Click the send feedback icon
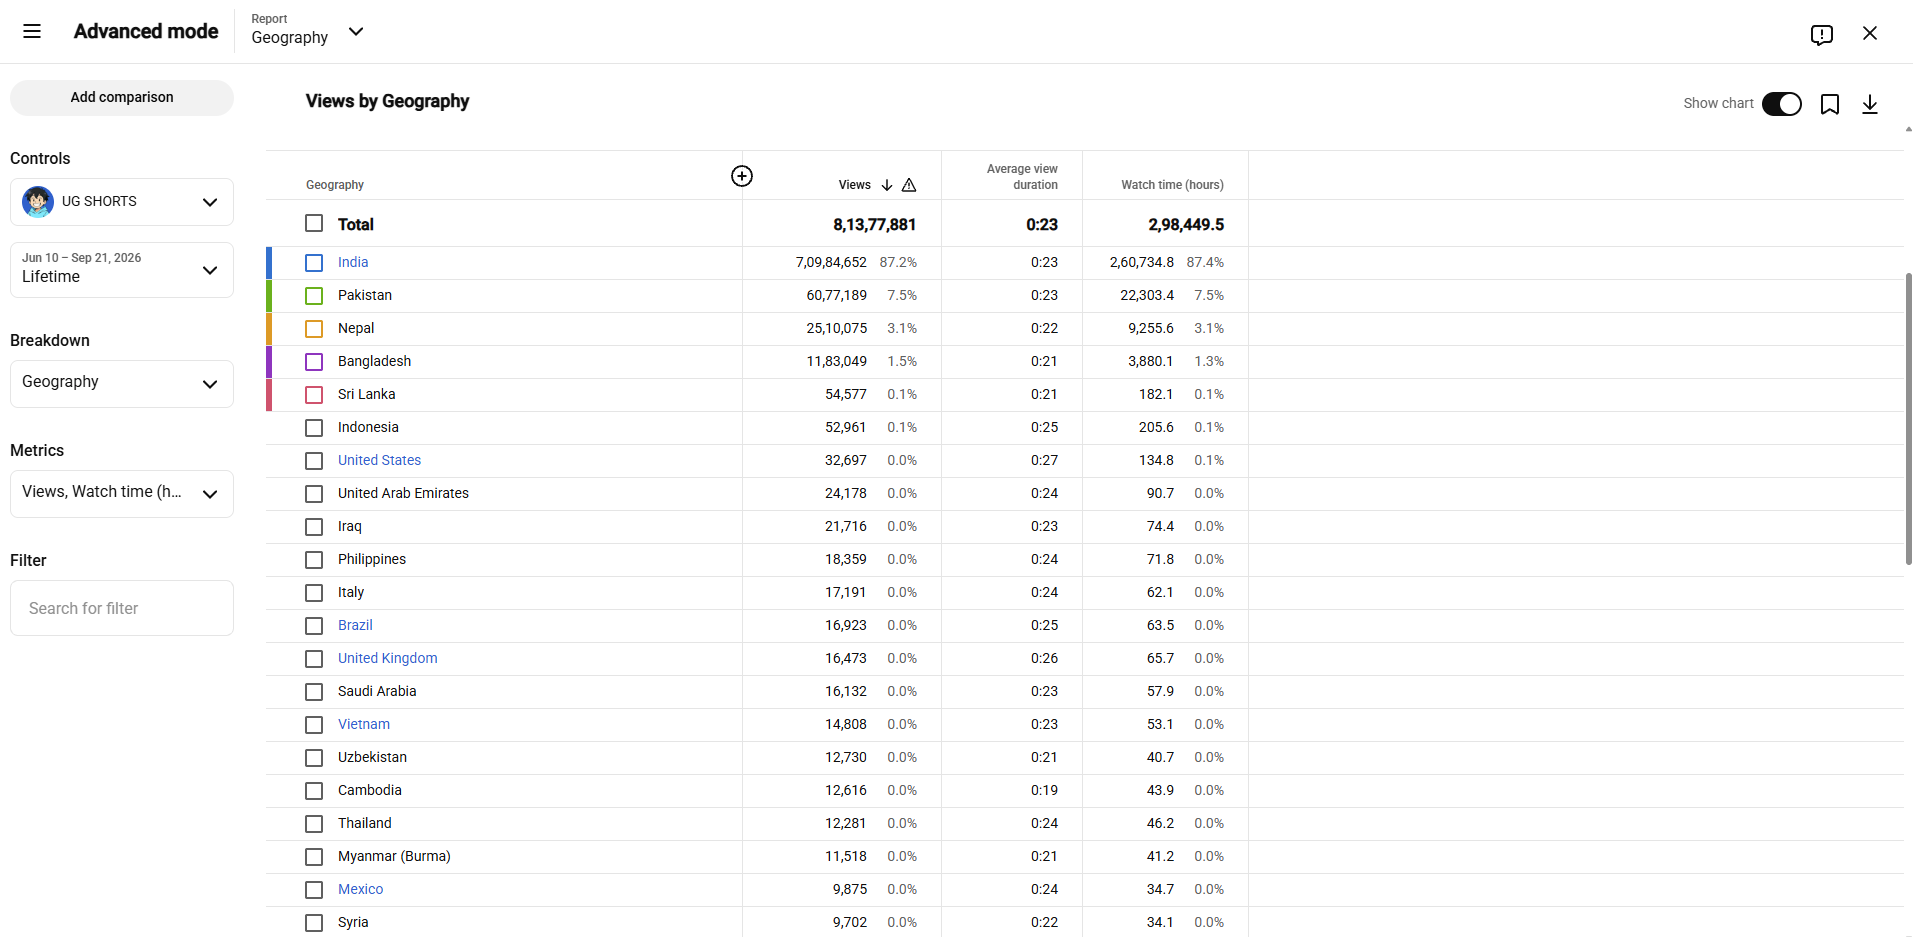Viewport: 1913px width, 937px height. [1821, 35]
